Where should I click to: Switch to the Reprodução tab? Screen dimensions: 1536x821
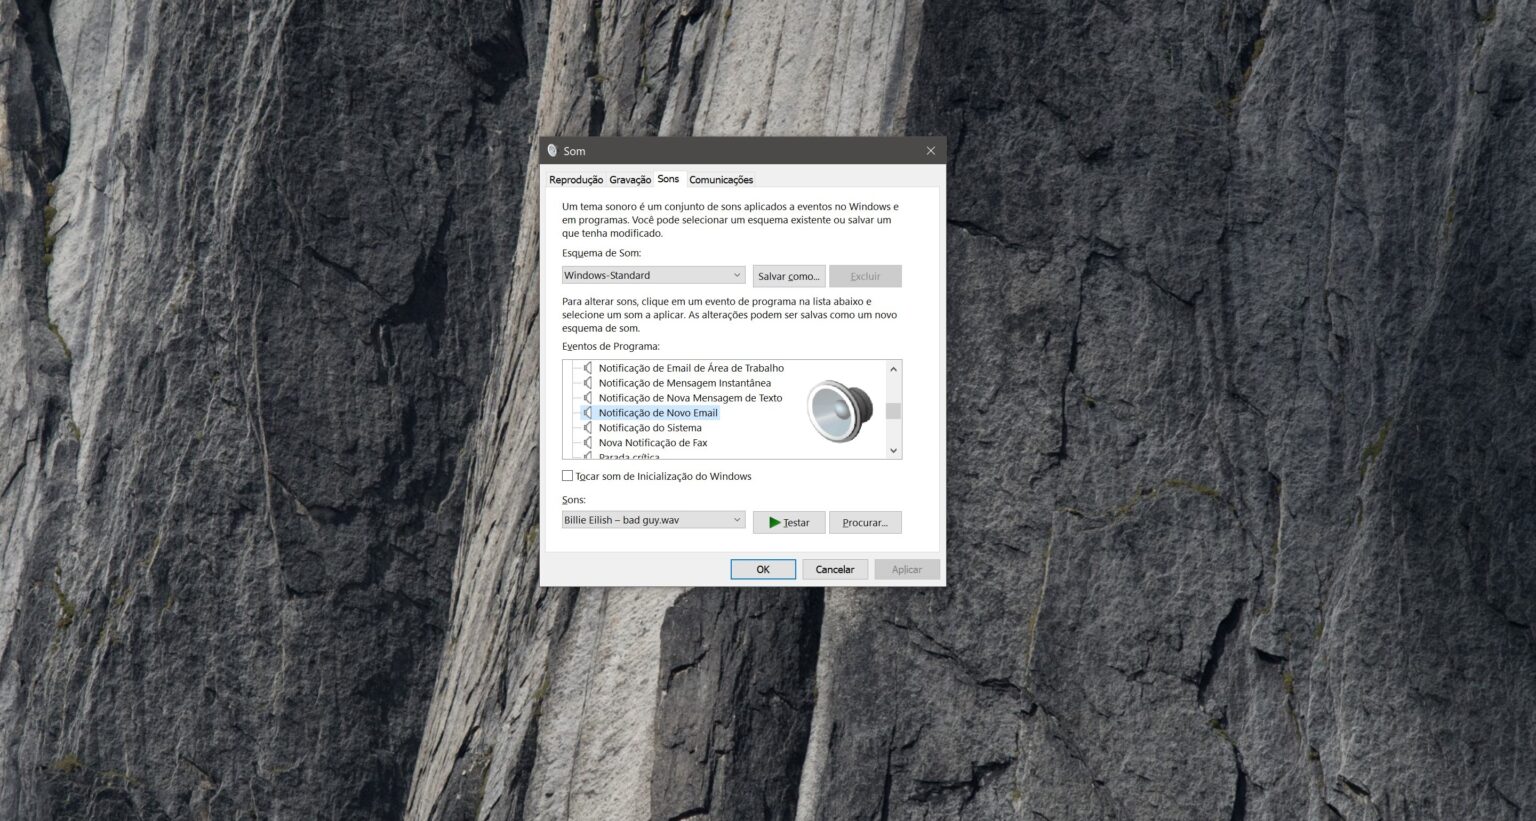click(x=576, y=180)
